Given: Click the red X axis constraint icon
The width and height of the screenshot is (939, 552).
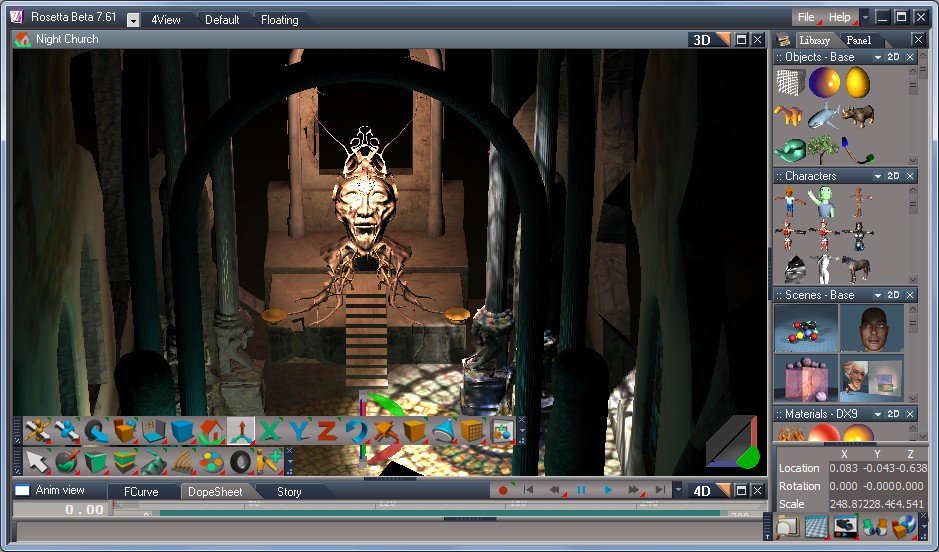Looking at the screenshot, I should [x=269, y=431].
